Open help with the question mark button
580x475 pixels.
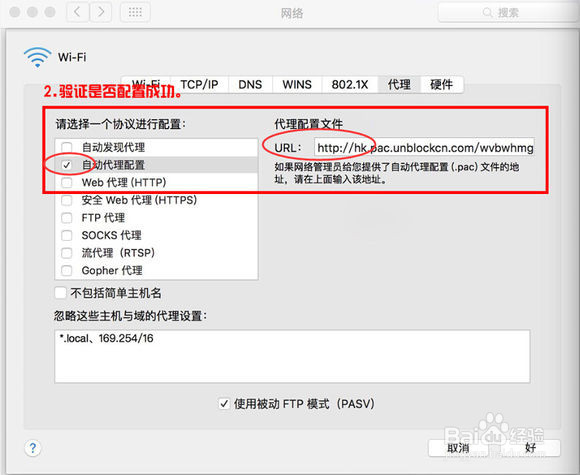33,448
